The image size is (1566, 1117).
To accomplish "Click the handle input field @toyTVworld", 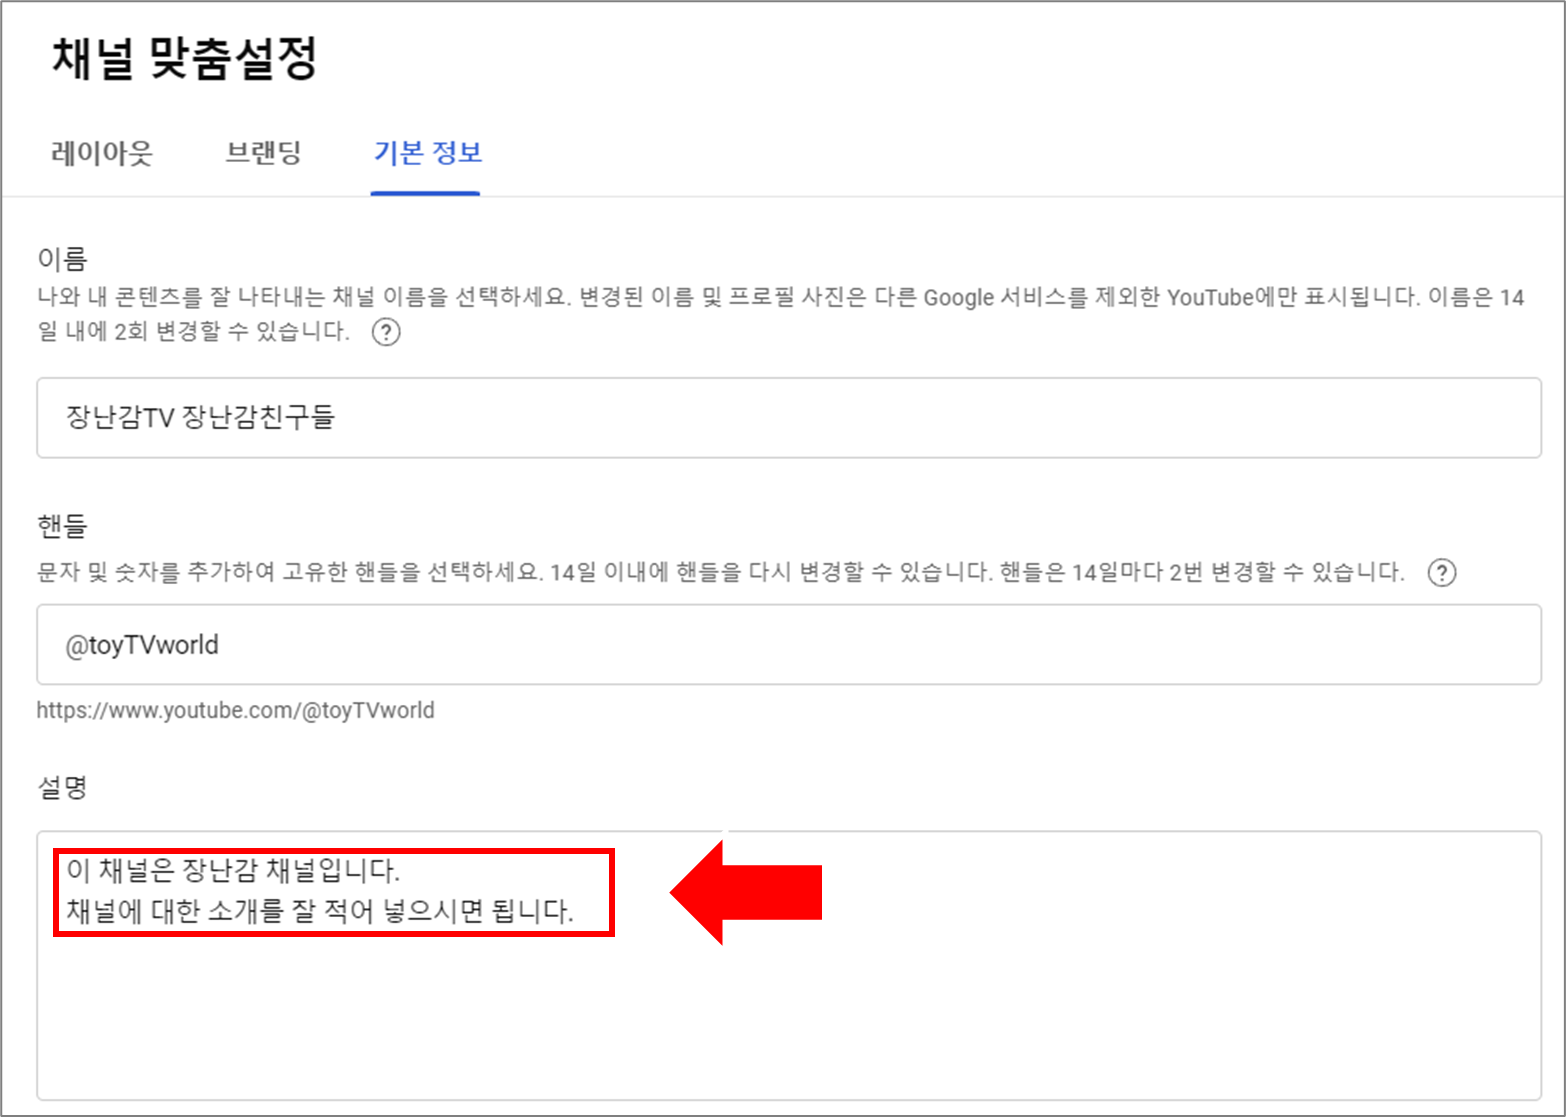I will click(788, 644).
